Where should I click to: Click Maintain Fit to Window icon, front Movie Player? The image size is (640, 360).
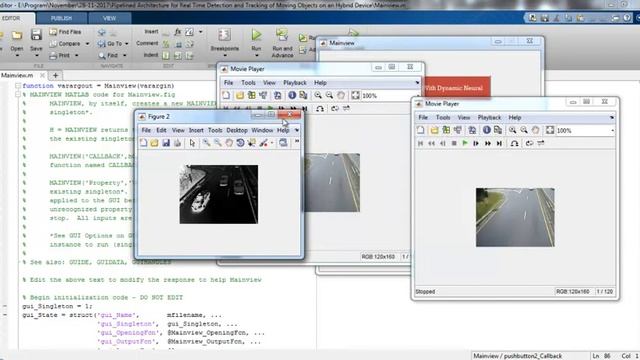click(550, 130)
